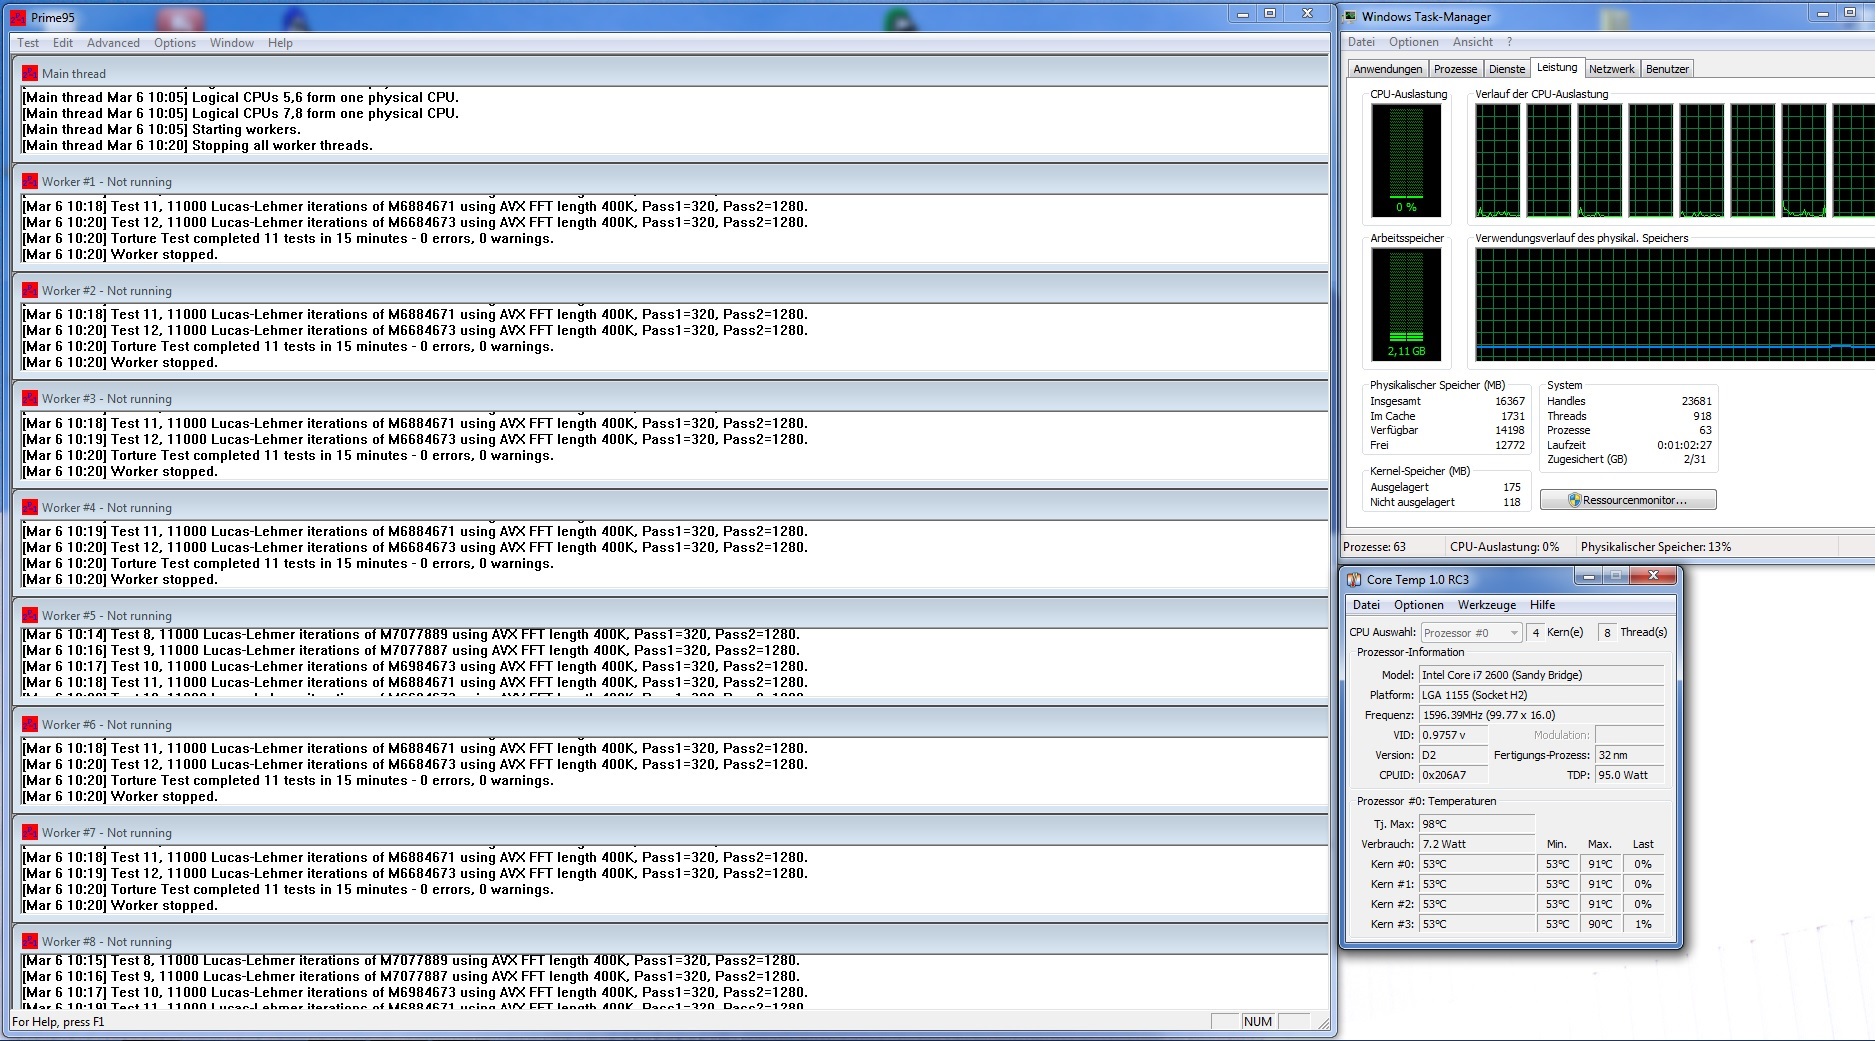This screenshot has height=1041, width=1876.
Task: Open the Prozessor #0 dropdown
Action: (1471, 633)
